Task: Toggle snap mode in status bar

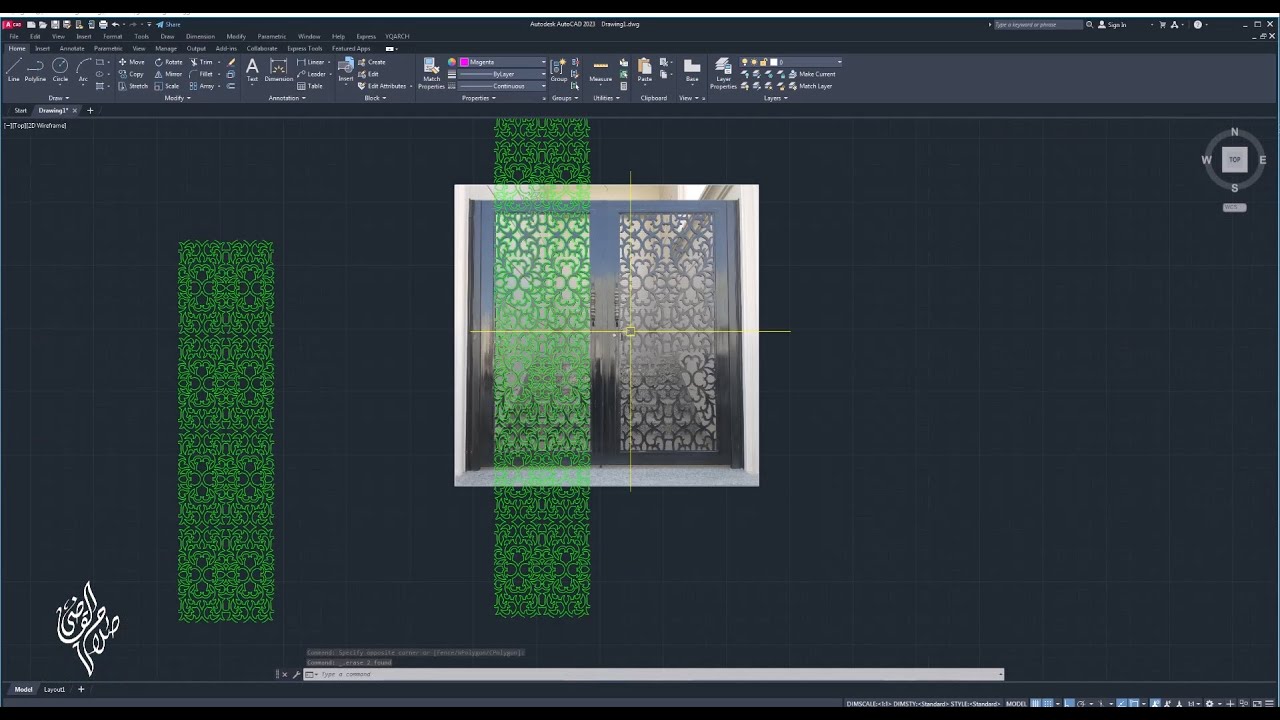Action: click(1048, 703)
